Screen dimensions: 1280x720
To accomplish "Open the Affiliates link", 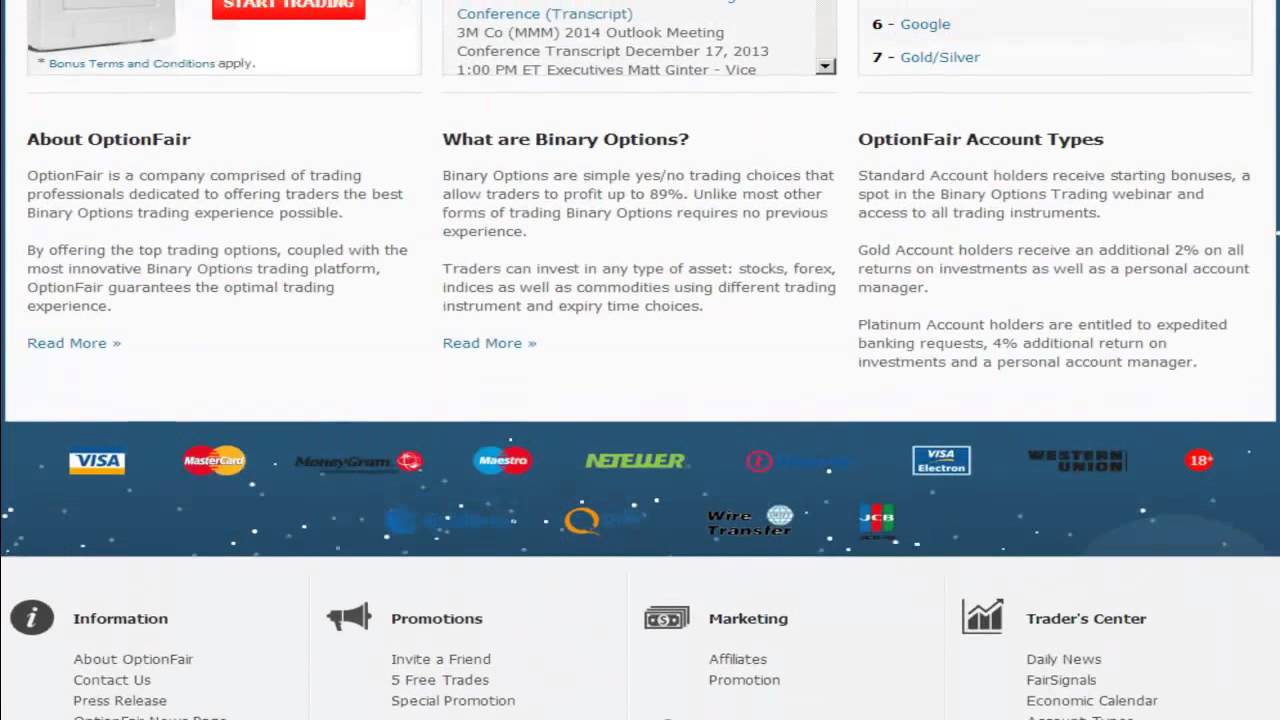I will tap(738, 659).
